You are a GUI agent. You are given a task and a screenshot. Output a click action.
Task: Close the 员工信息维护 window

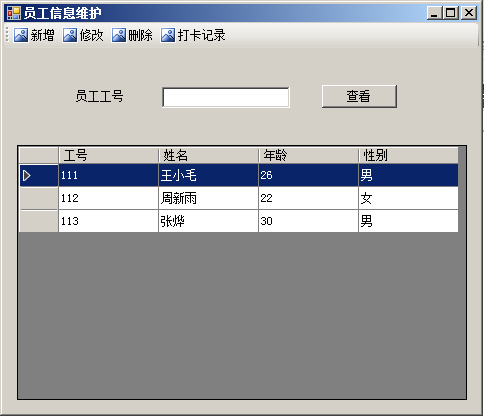(469, 13)
